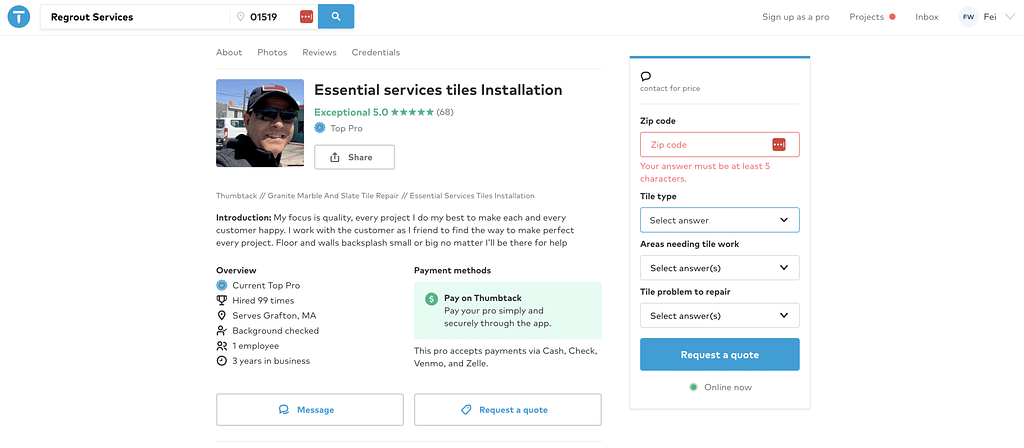
Task: Click the Top Pro badge icon
Action: coord(320,128)
